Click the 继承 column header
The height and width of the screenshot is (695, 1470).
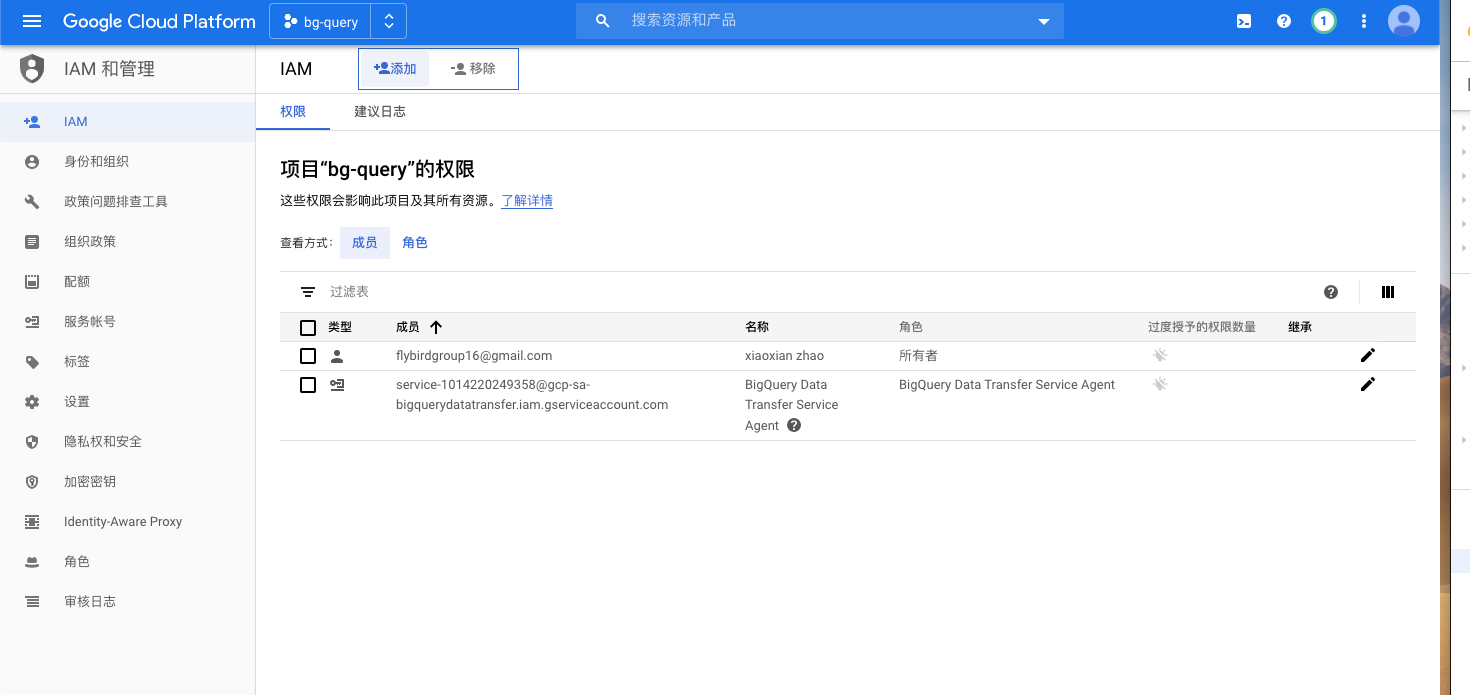point(1300,327)
